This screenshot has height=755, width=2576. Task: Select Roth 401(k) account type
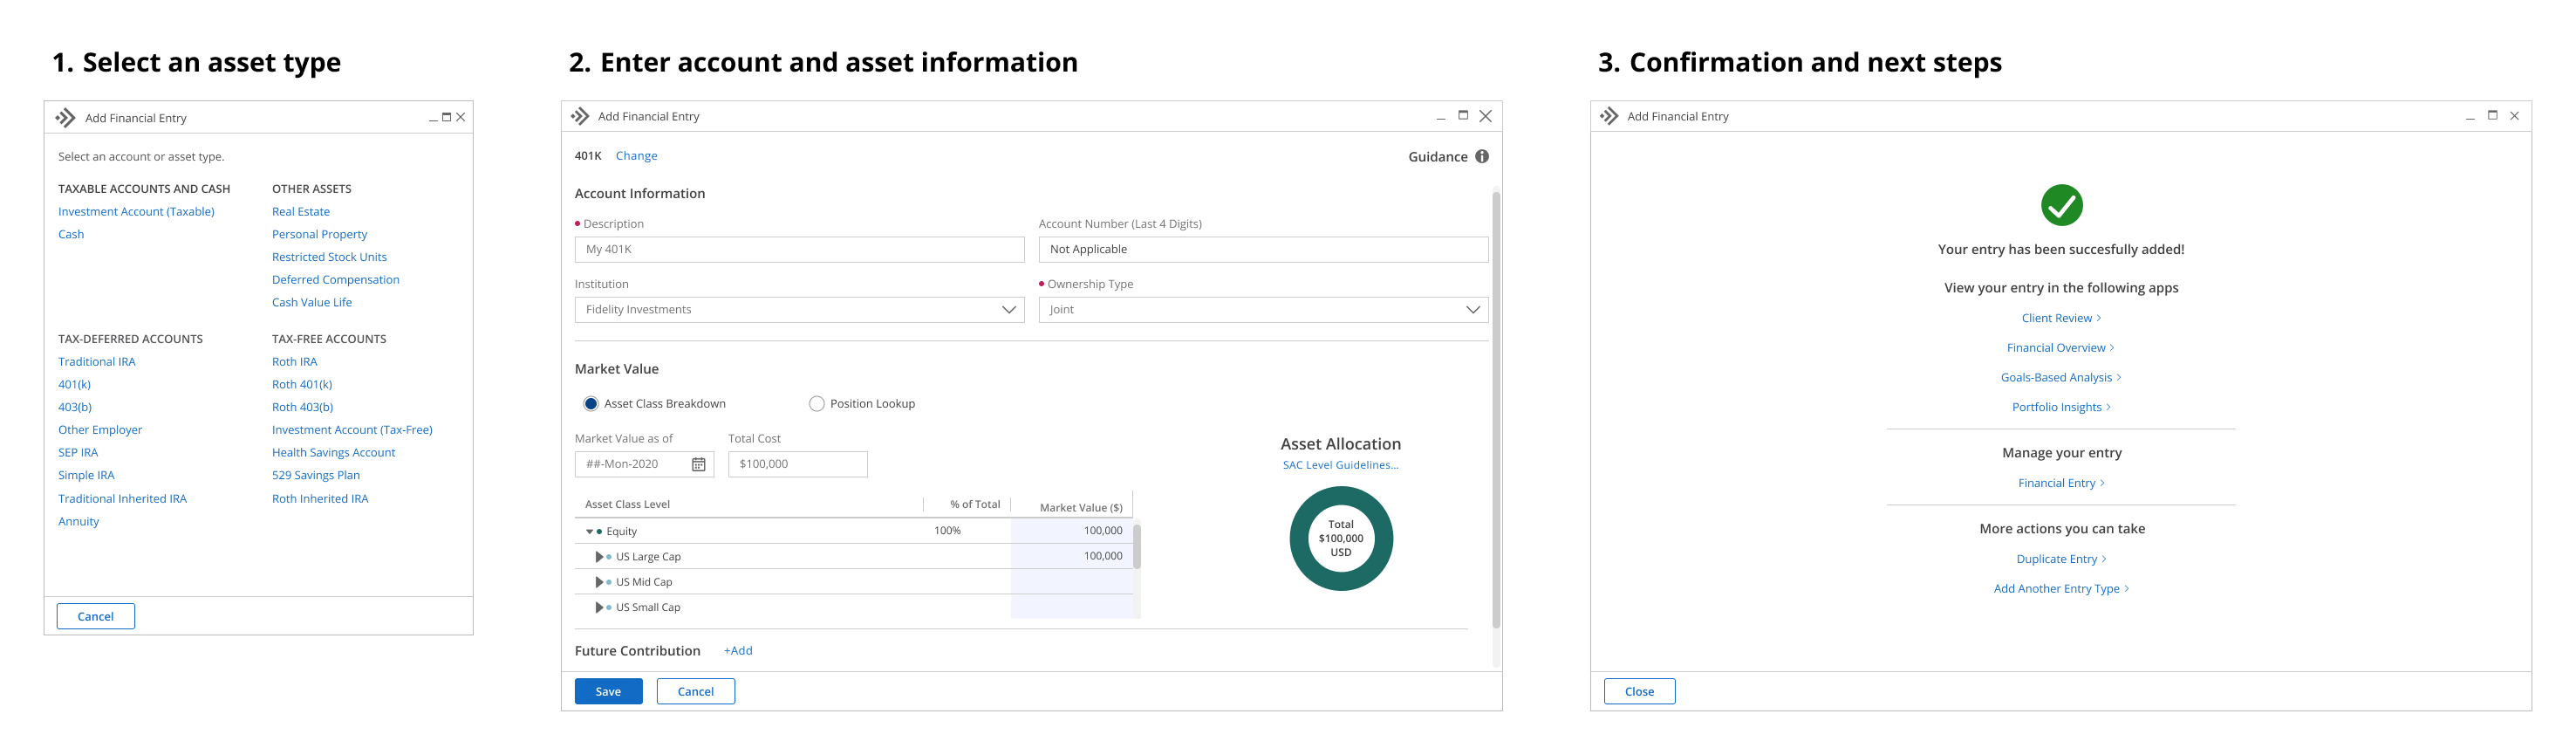[x=302, y=385]
